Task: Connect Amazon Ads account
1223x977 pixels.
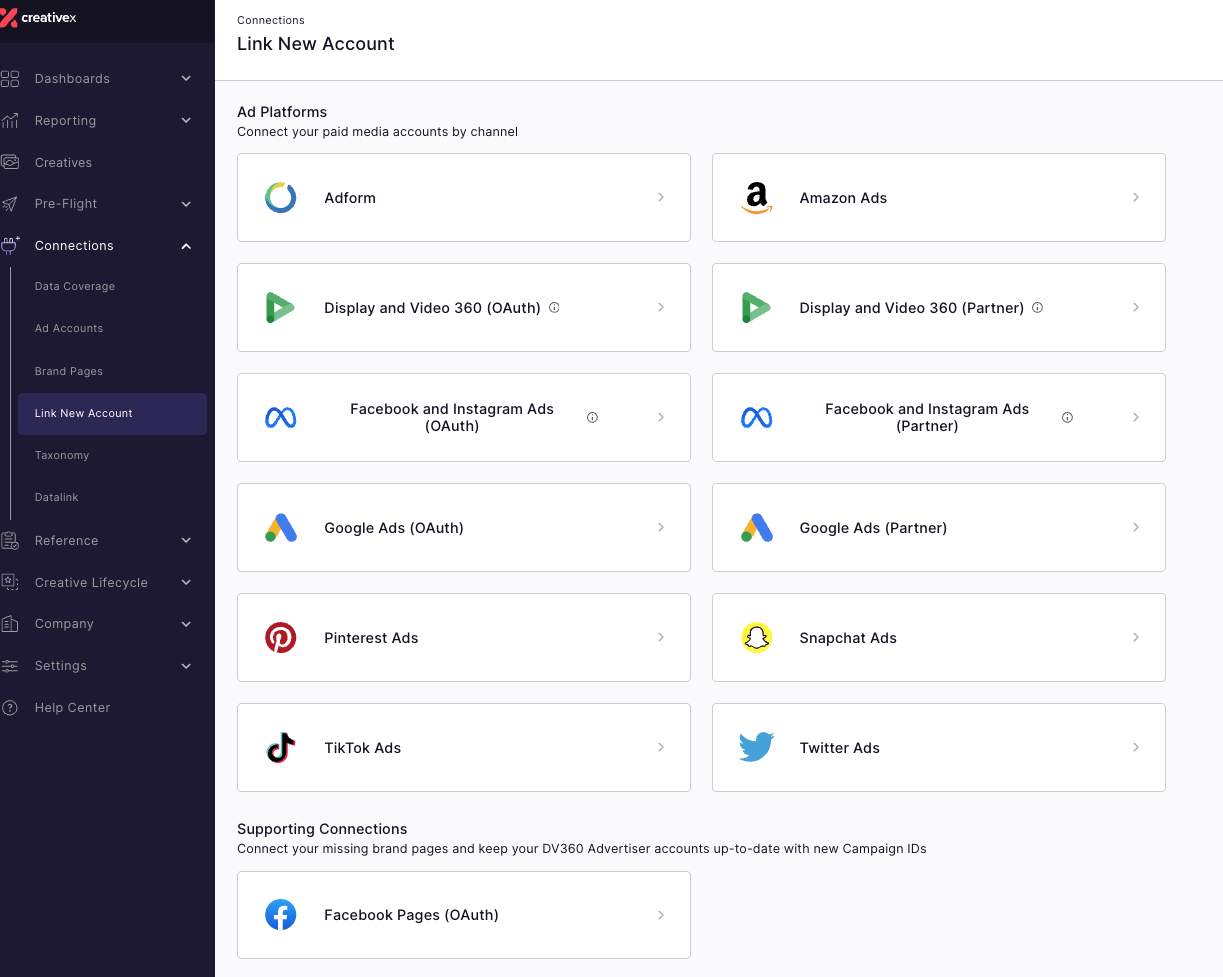Action: (x=938, y=198)
